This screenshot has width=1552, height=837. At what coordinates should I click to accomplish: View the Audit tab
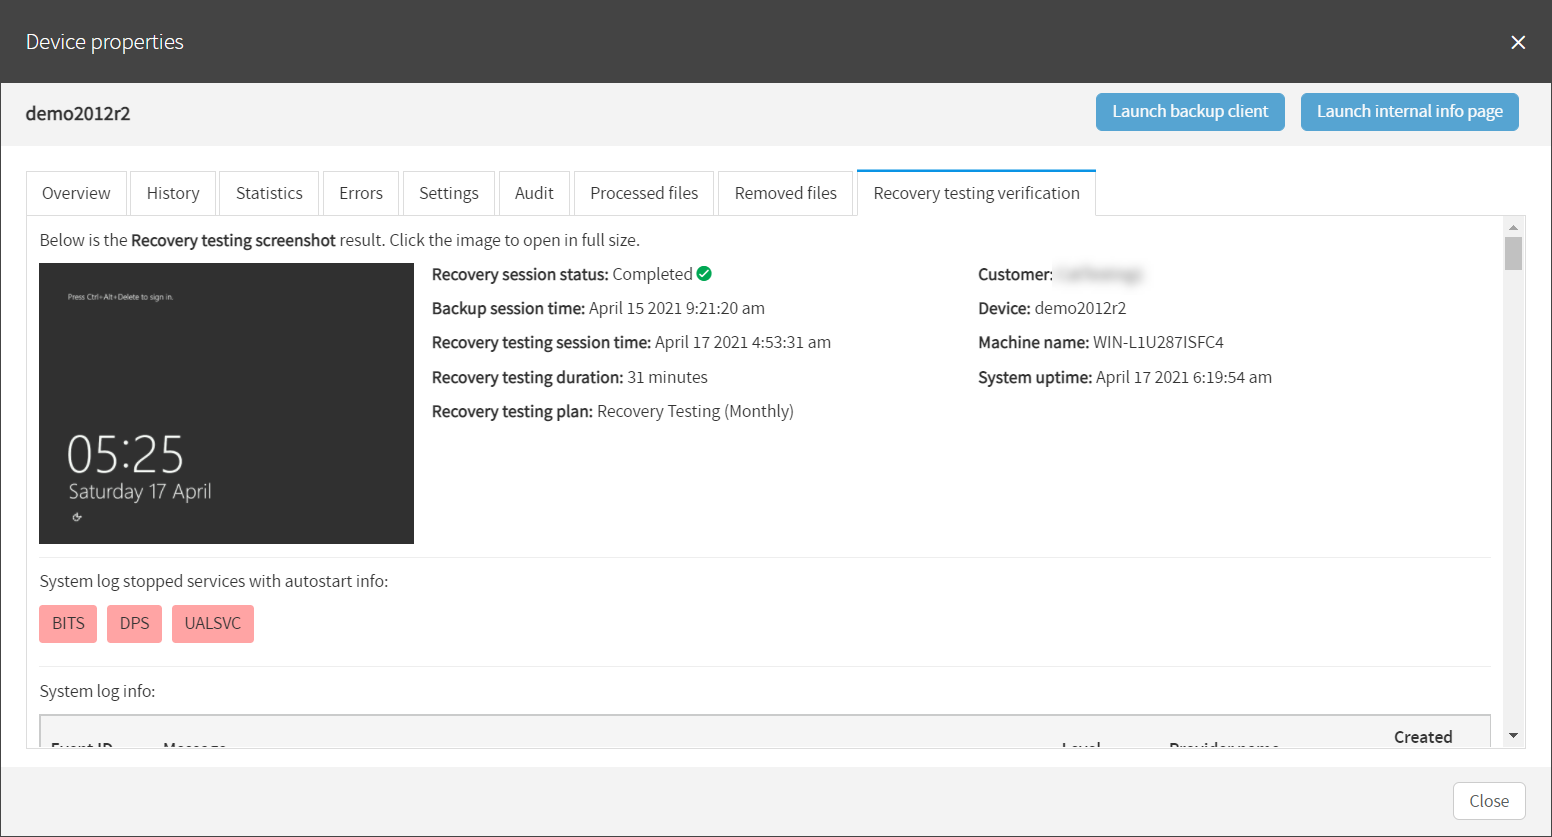click(534, 193)
